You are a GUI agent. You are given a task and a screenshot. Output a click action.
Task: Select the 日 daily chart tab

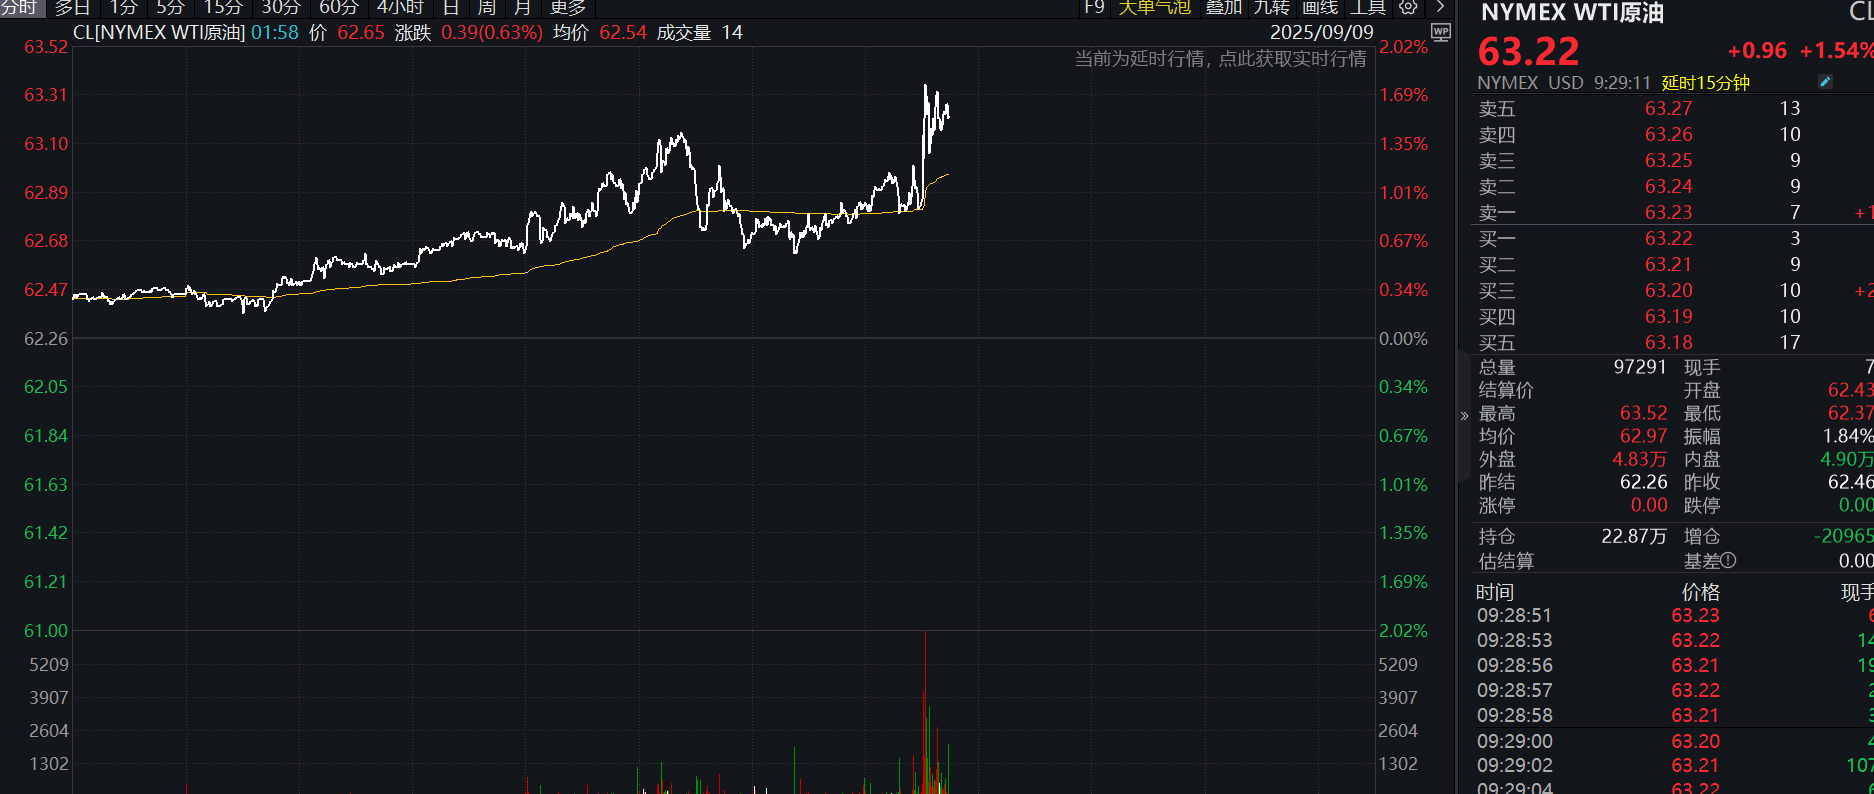coord(451,7)
